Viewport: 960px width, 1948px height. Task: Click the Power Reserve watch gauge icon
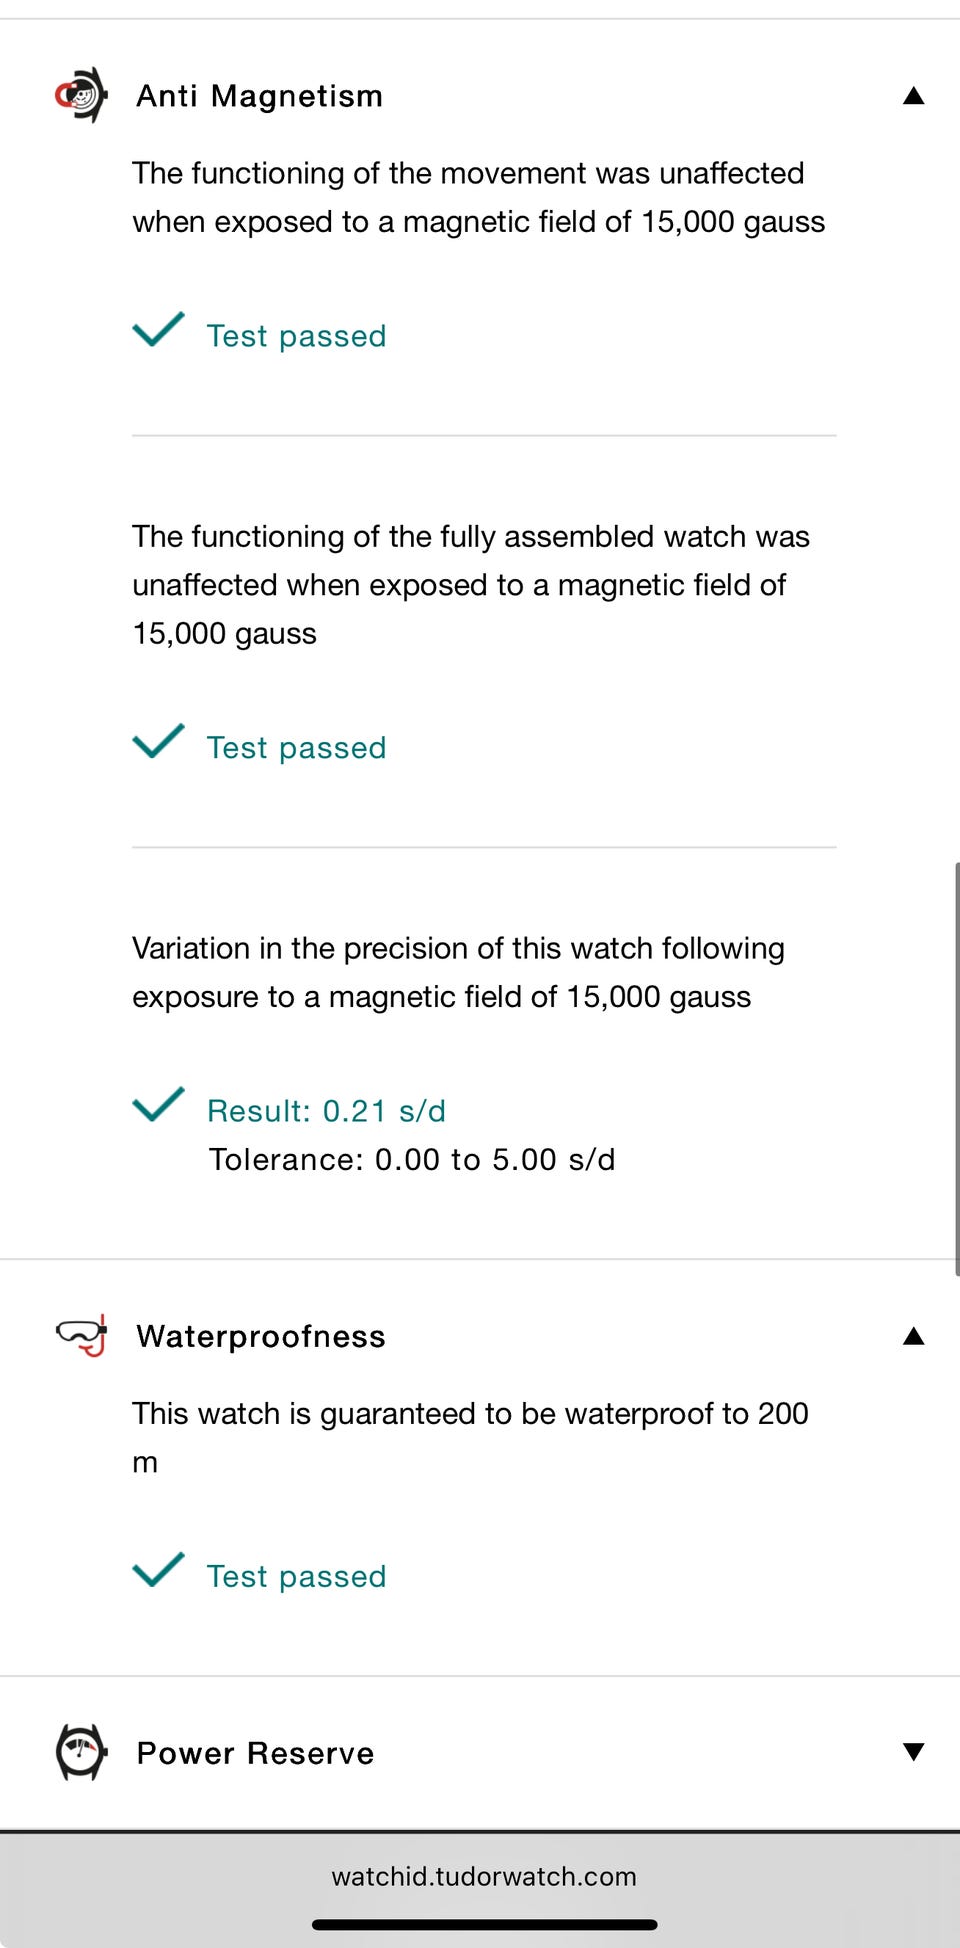click(x=81, y=1752)
